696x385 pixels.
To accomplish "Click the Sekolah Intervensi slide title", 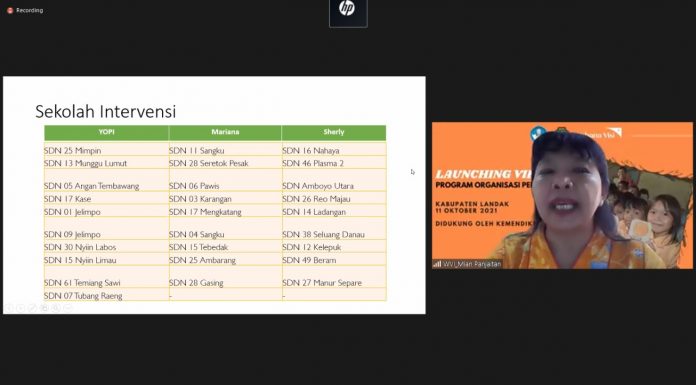I will tap(106, 111).
